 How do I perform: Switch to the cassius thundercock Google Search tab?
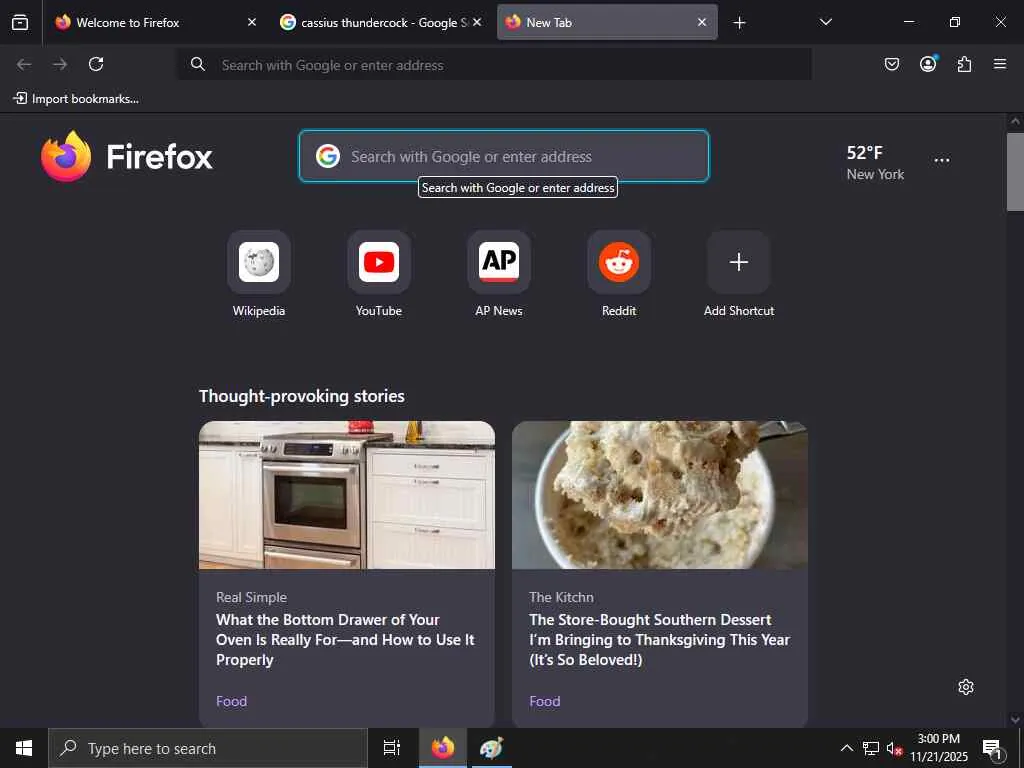[x=380, y=22]
